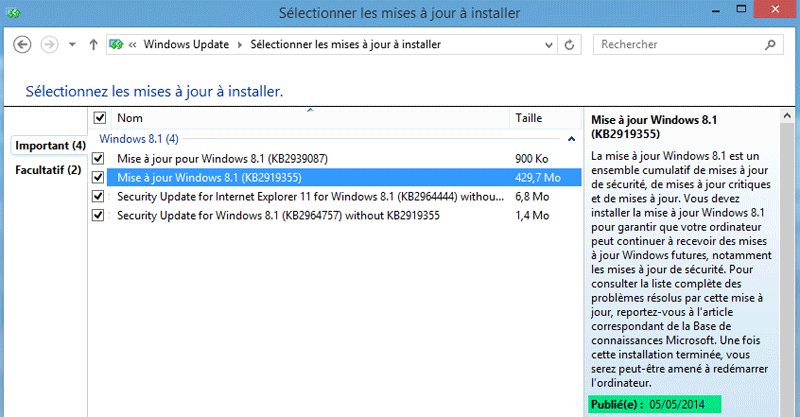Uncheck the Internet Explorer 11 security update checkbox
Viewport: 800px width, 417px height.
98,196
